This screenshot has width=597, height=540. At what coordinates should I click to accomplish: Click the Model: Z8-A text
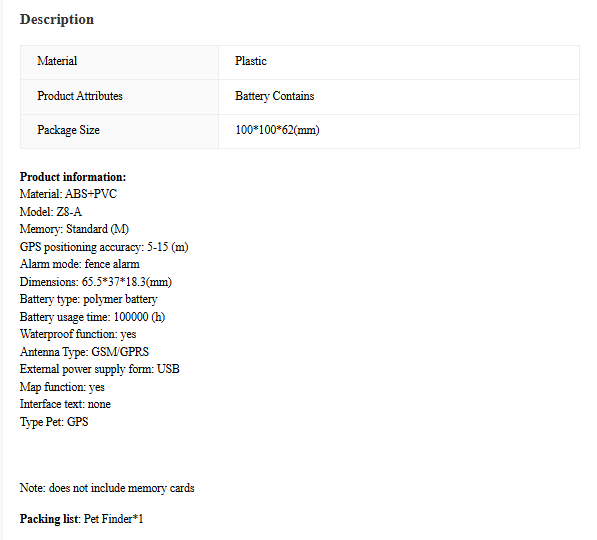(51, 212)
